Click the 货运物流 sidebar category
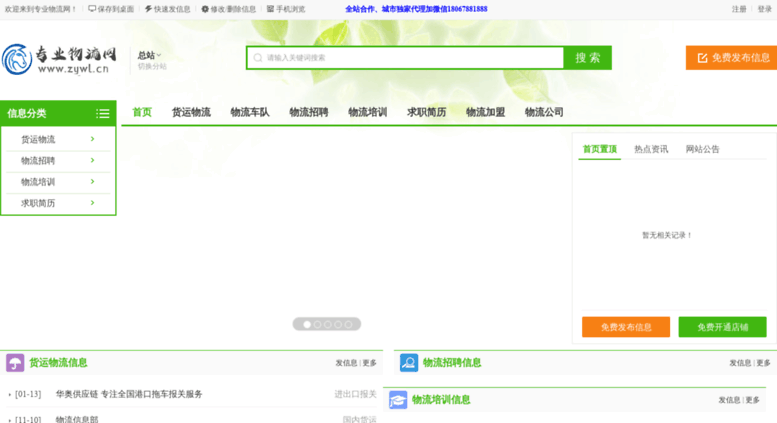Viewport: 777px width, 423px height. (x=38, y=140)
